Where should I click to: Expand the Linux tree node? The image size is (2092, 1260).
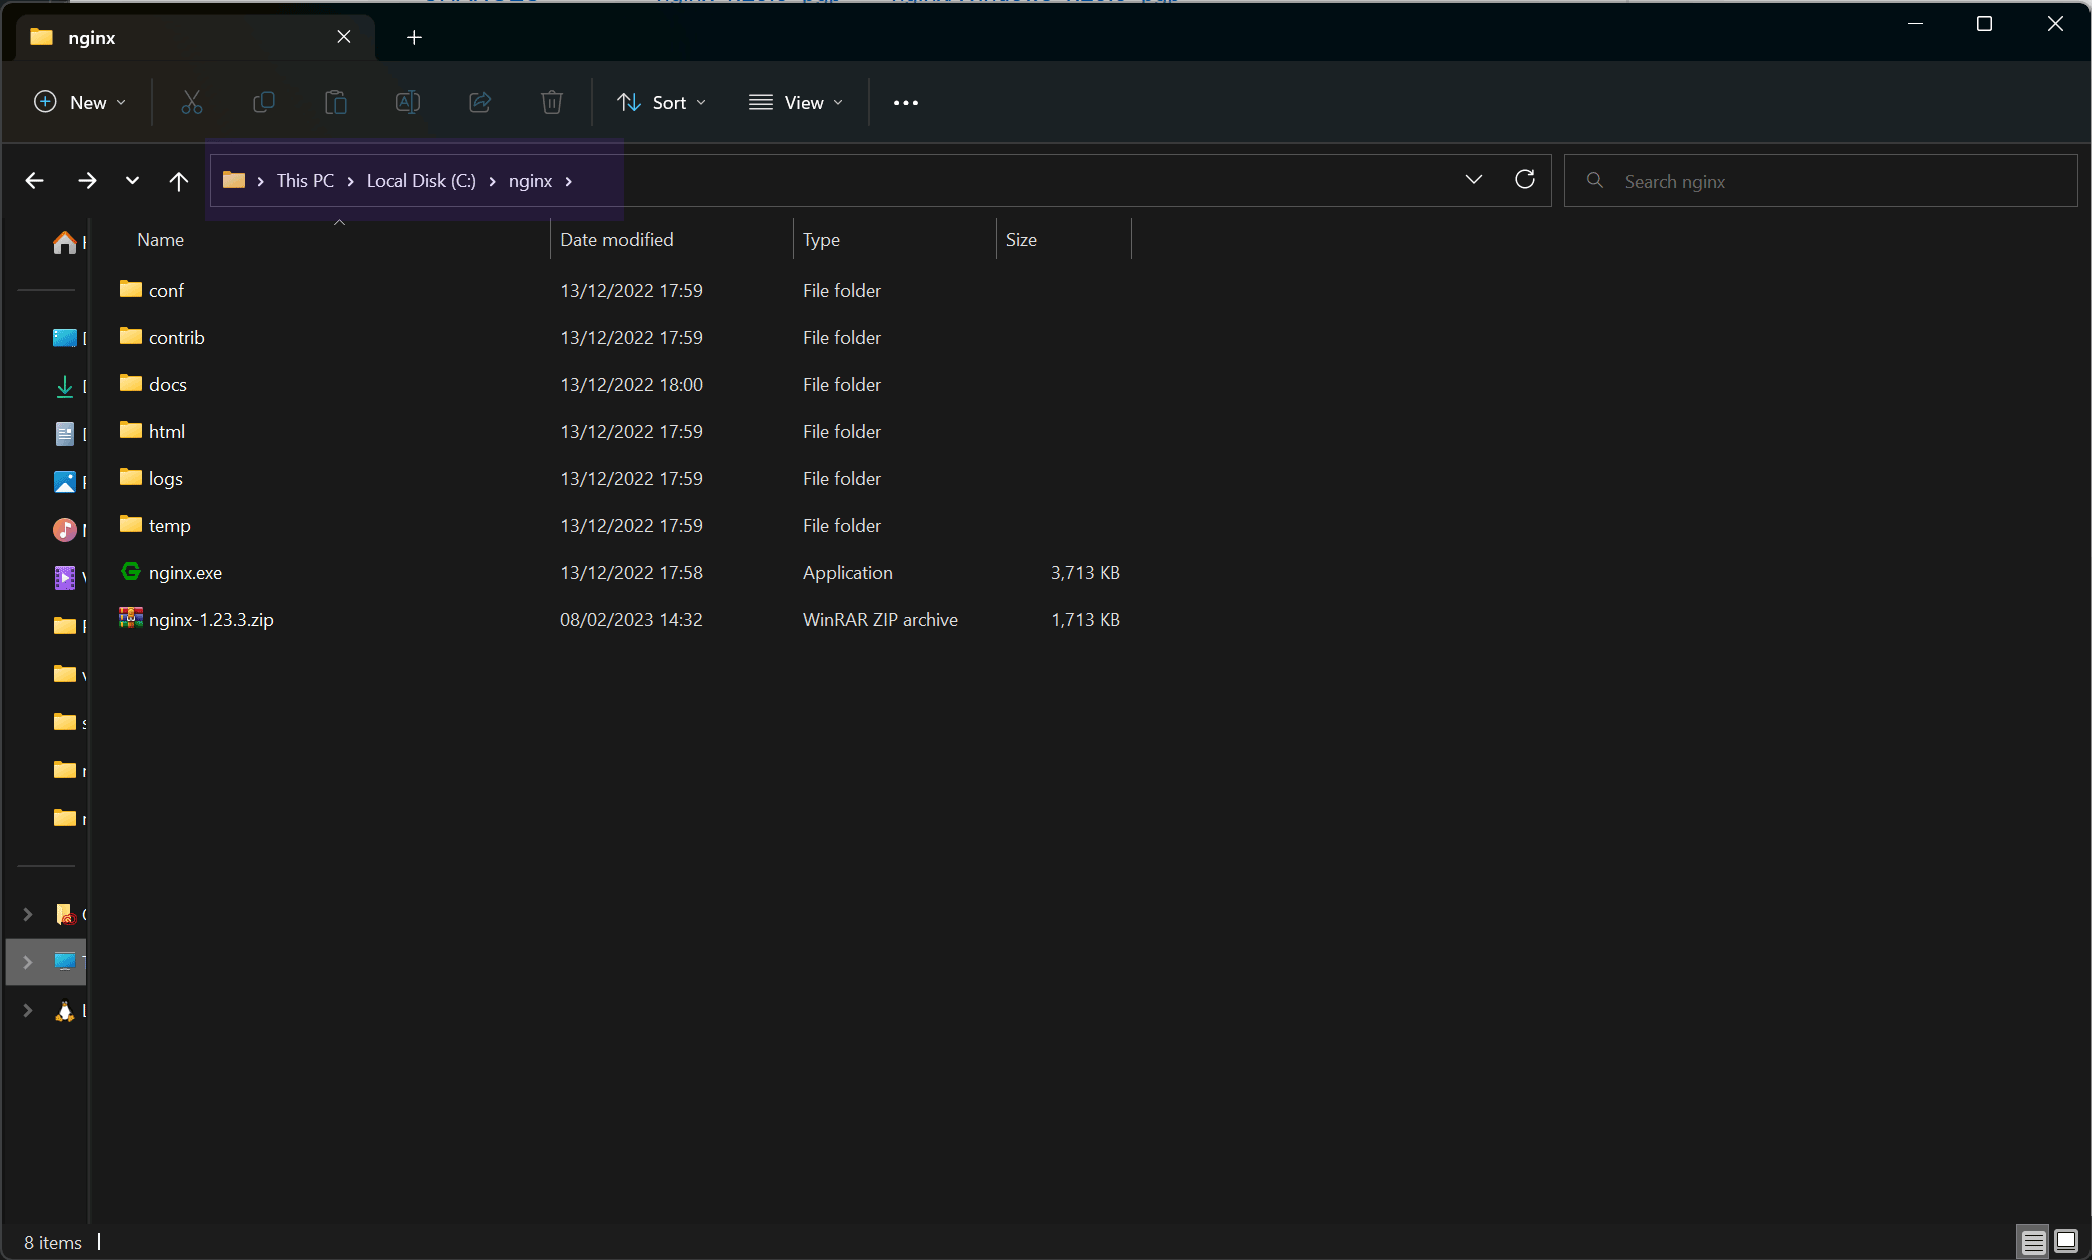[28, 1011]
